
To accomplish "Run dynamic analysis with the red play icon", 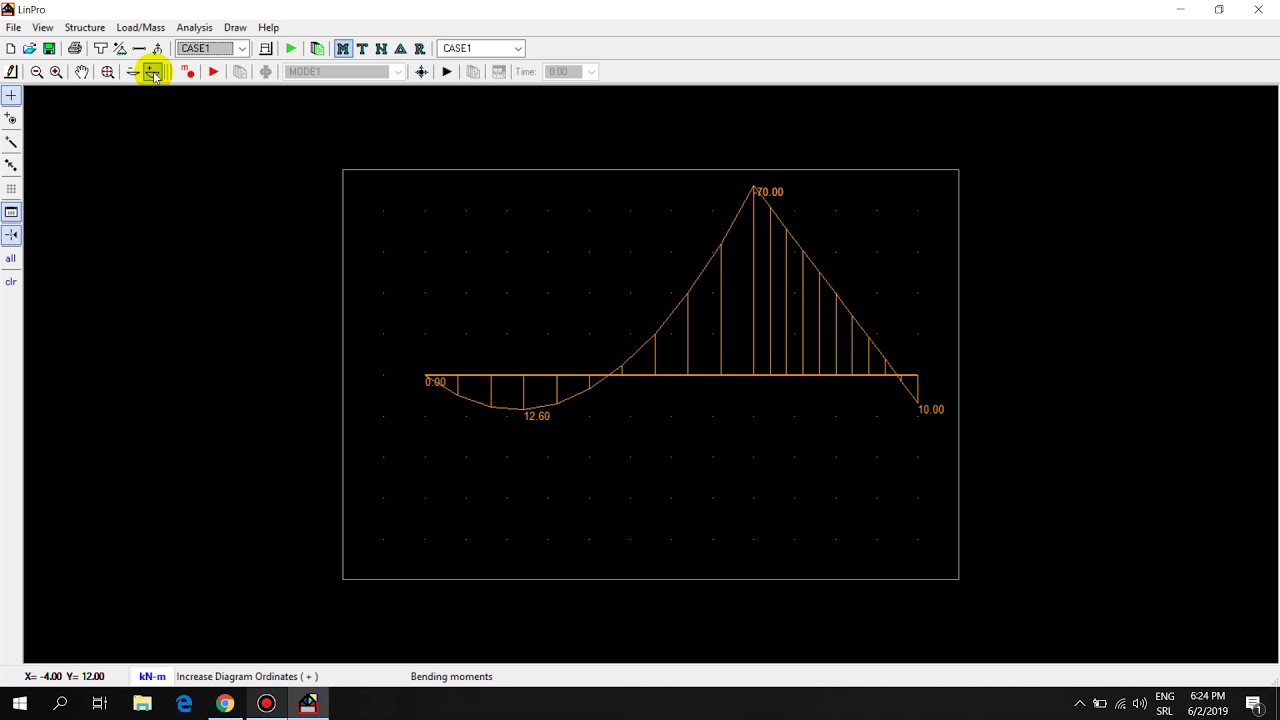I will point(214,72).
